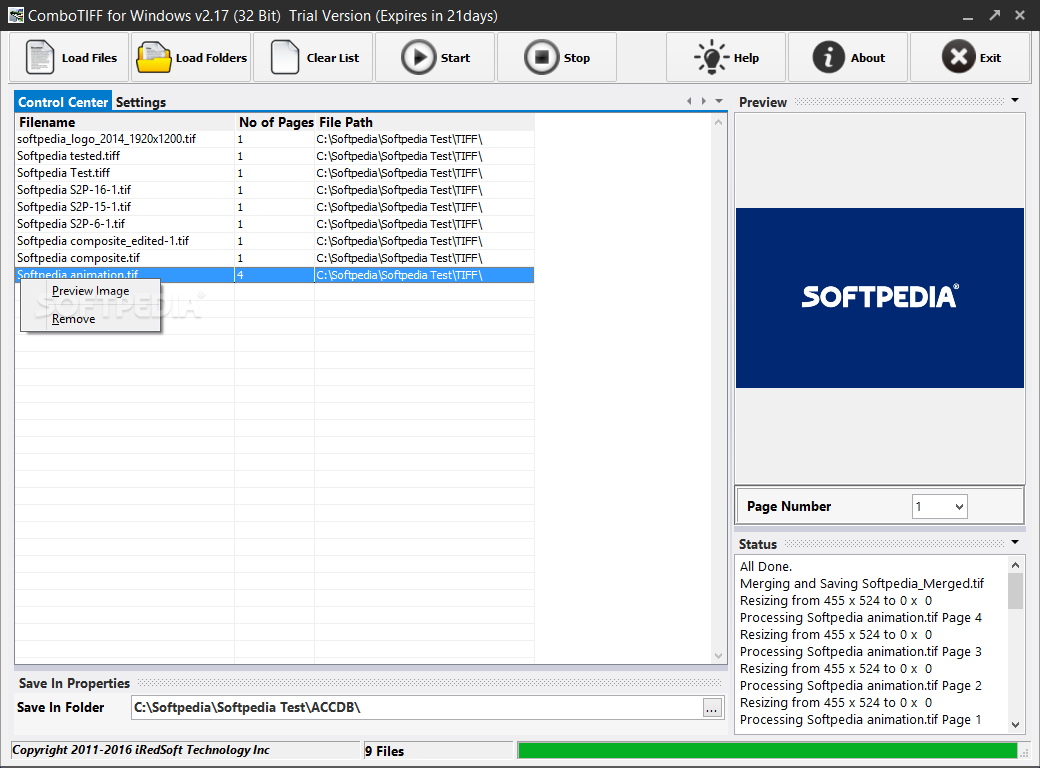Click the Help lightbulb icon

pyautogui.click(x=711, y=57)
